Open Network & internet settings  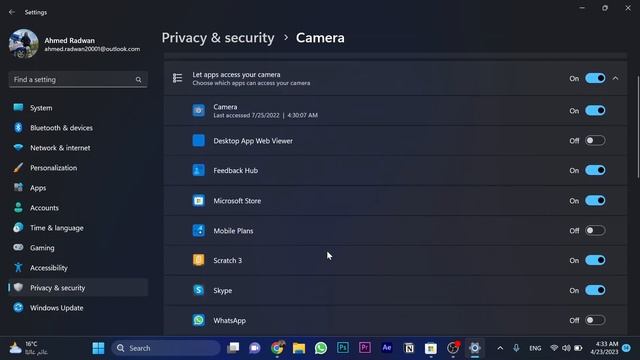78,148
